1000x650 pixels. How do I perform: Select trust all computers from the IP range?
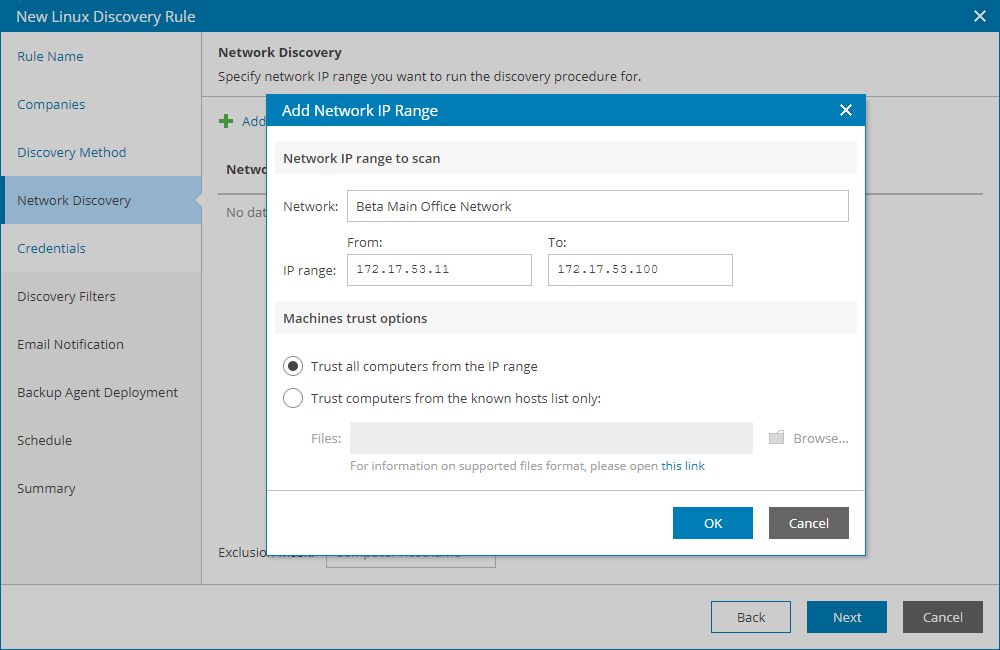293,366
